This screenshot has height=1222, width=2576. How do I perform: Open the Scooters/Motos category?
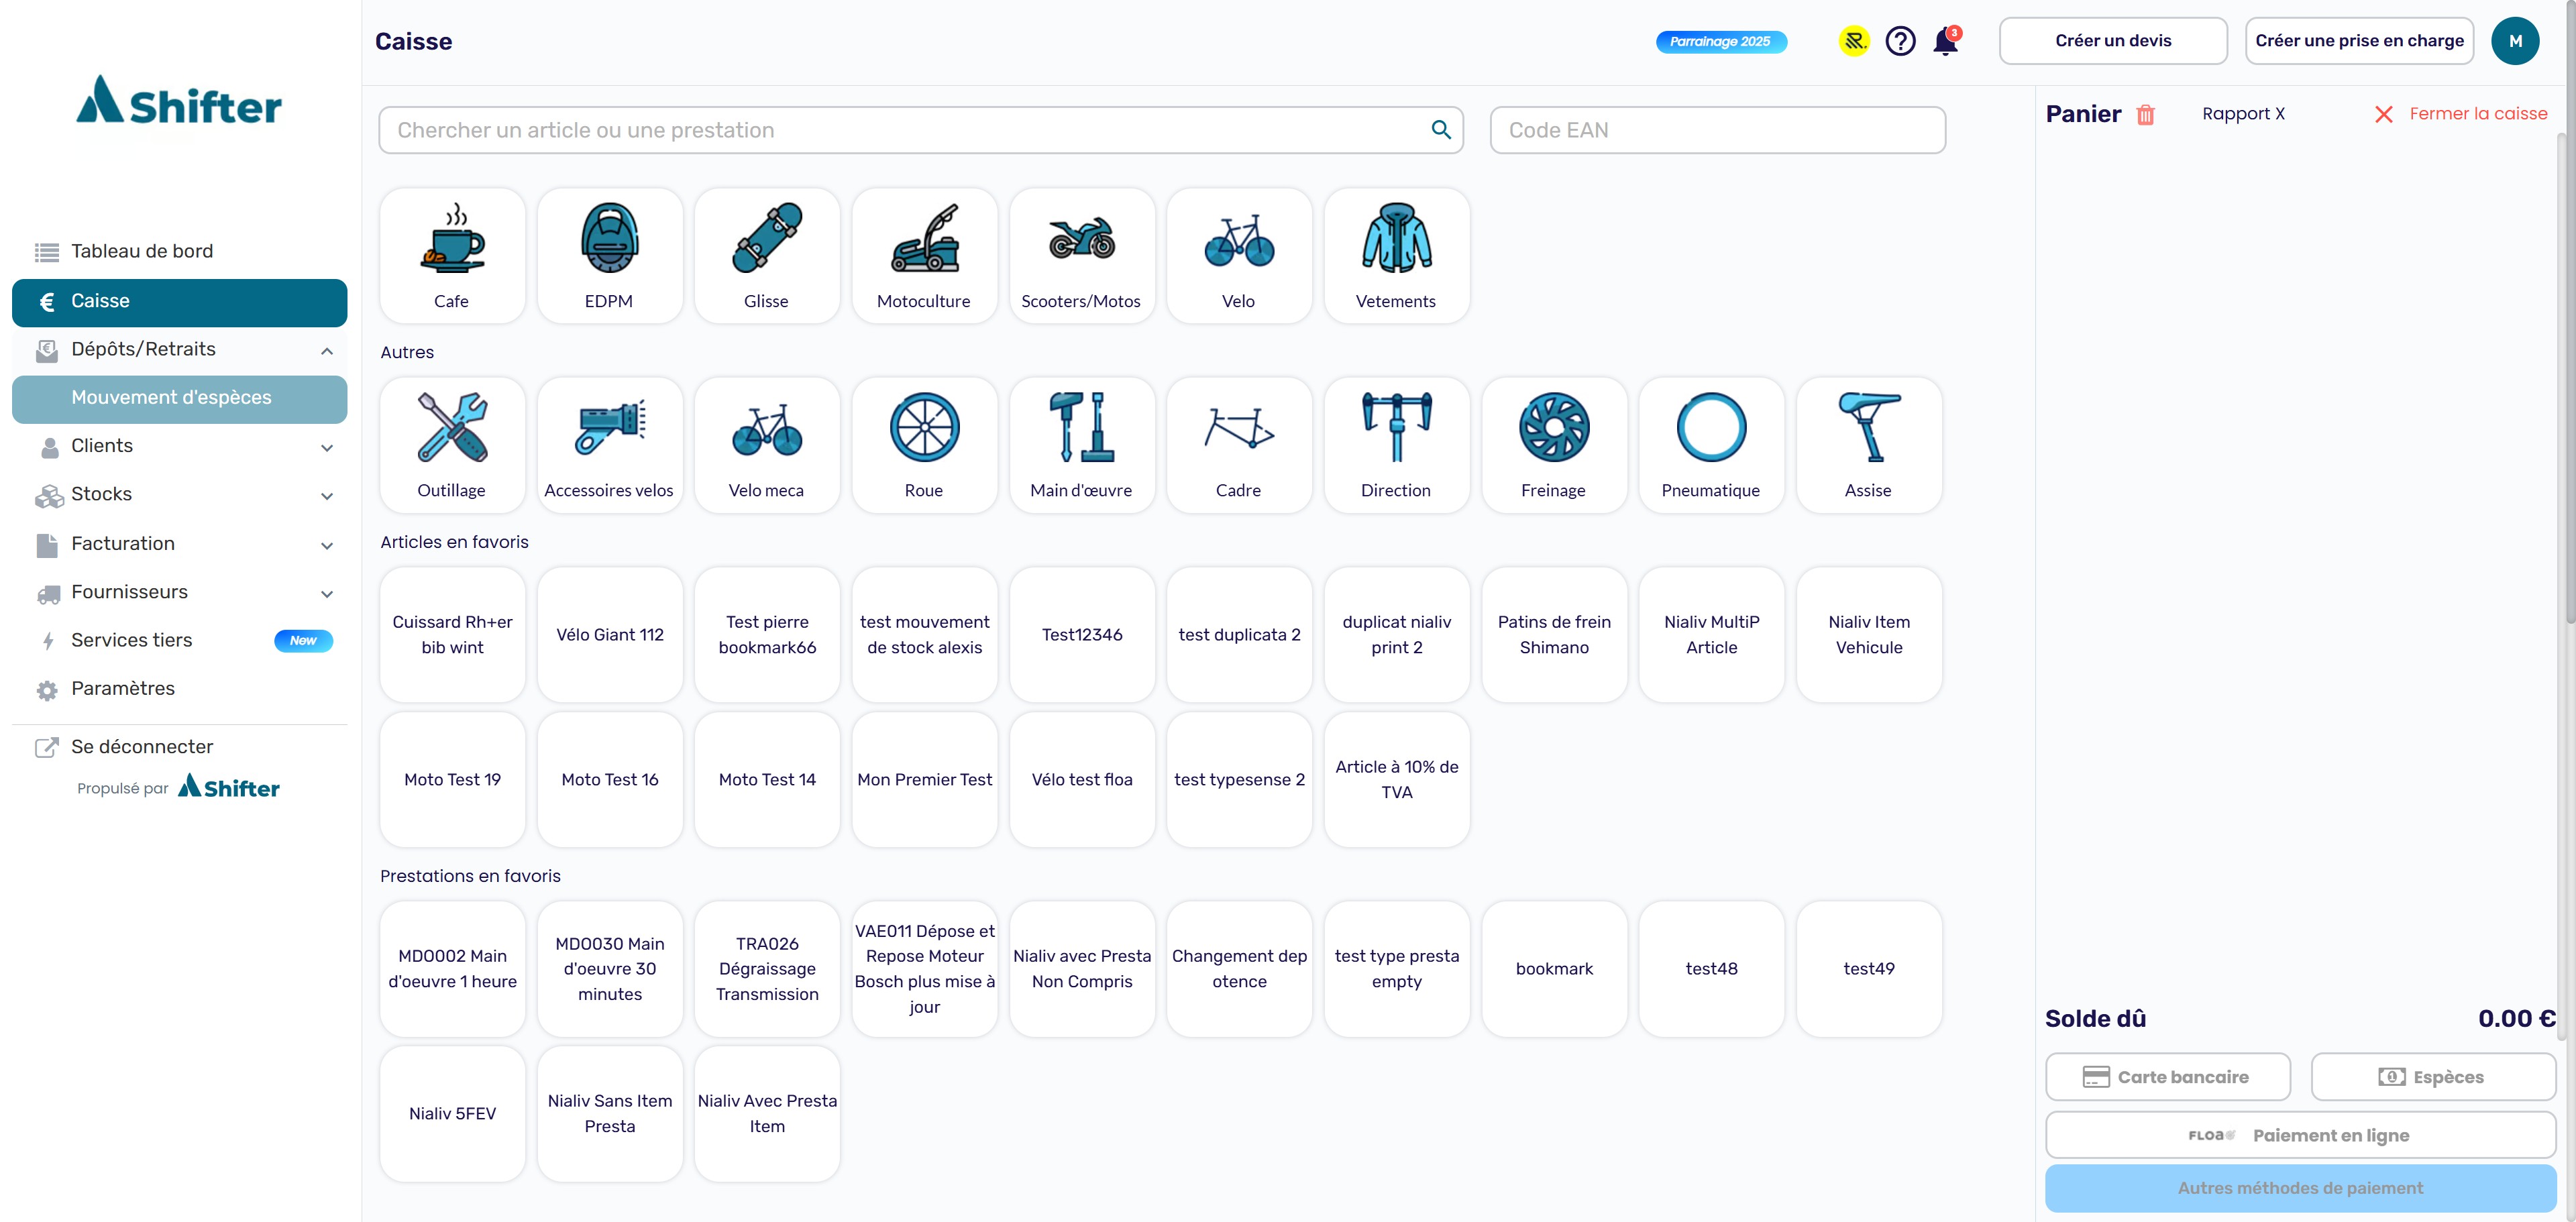tap(1082, 256)
